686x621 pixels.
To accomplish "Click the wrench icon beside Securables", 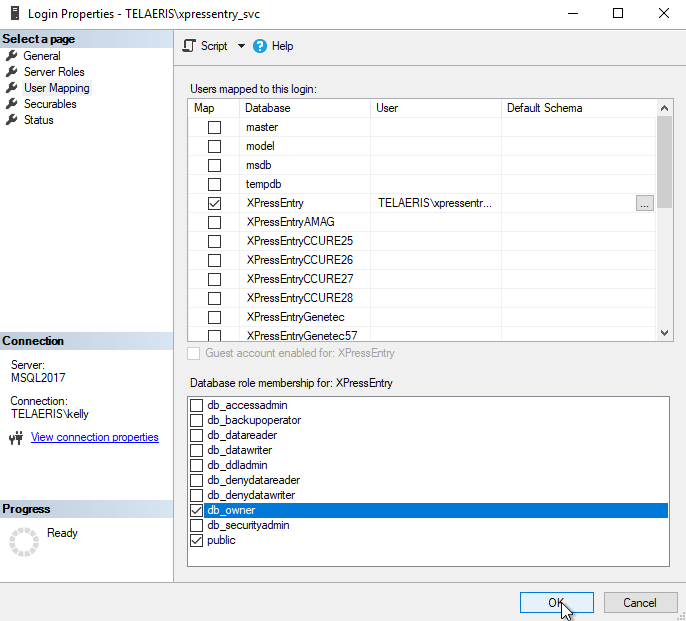I will (x=12, y=104).
